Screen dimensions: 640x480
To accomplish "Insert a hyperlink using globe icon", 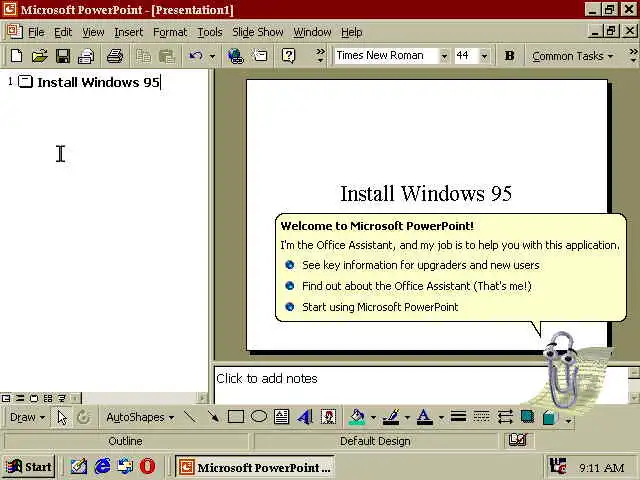I will (x=236, y=56).
